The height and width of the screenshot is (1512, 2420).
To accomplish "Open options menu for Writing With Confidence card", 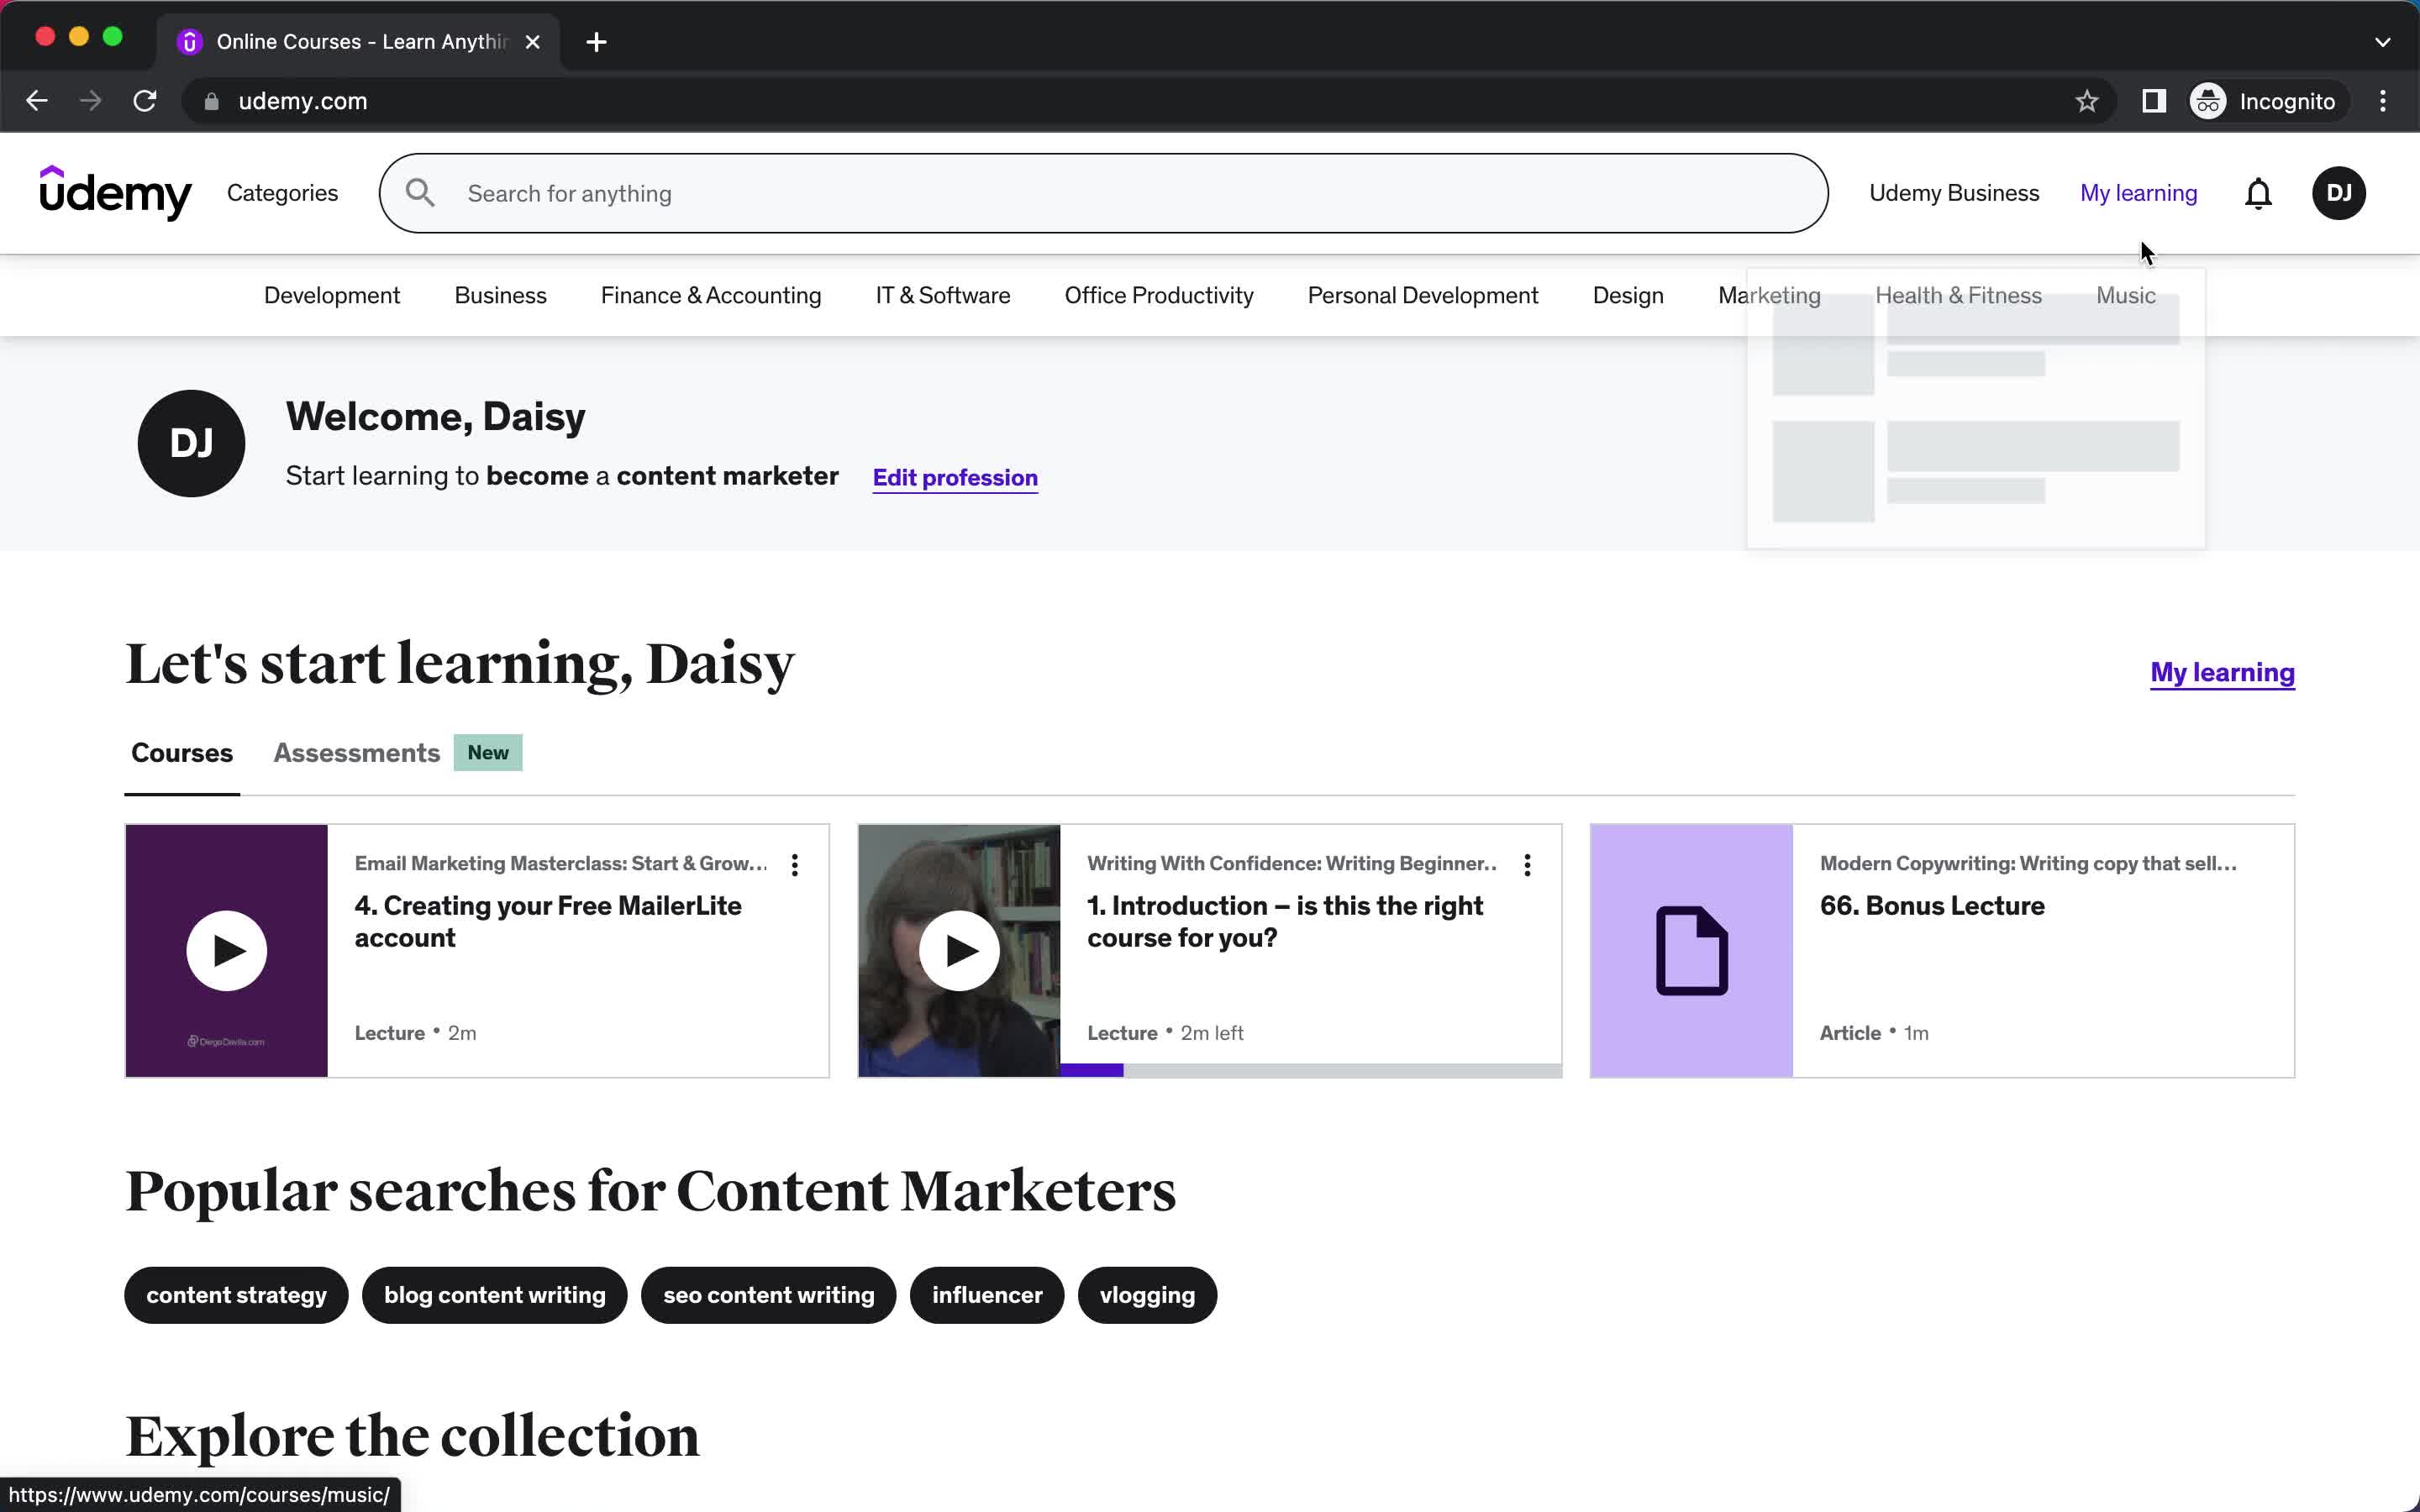I will click(x=1527, y=865).
